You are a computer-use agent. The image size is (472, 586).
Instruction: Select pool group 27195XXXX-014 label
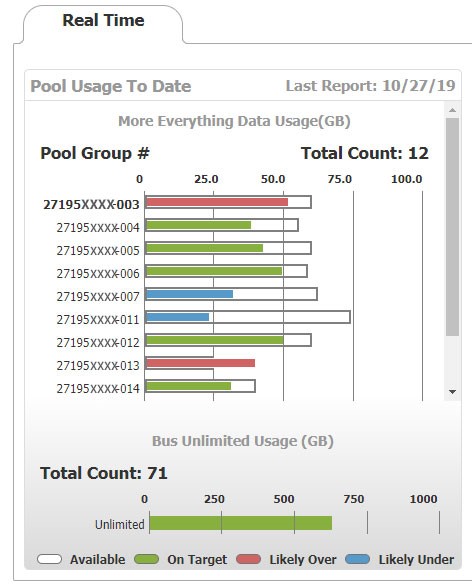pos(98,389)
